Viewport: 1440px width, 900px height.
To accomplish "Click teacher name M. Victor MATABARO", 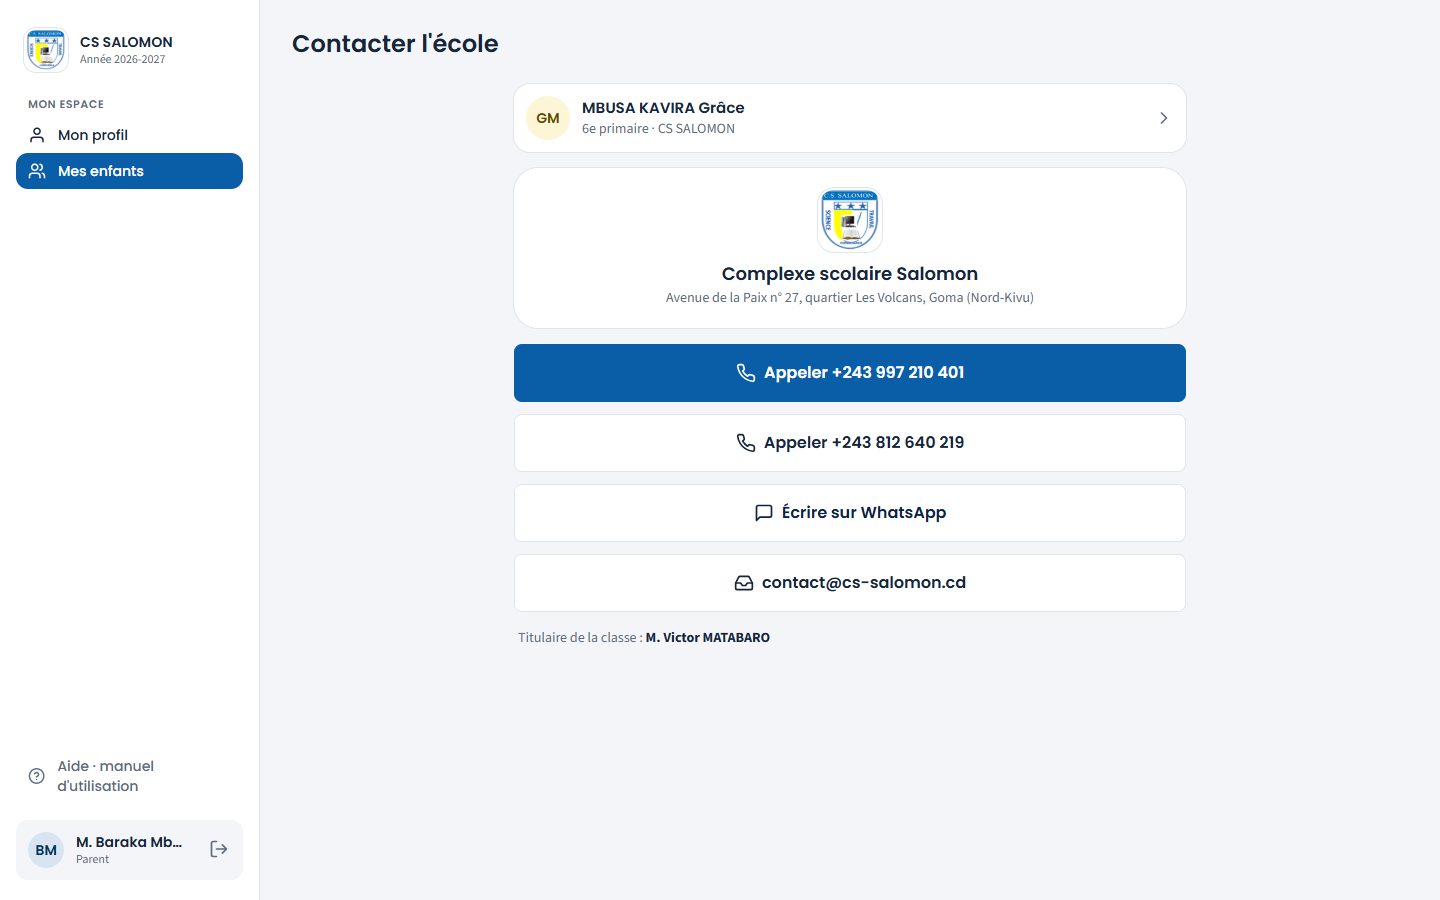I will [708, 637].
